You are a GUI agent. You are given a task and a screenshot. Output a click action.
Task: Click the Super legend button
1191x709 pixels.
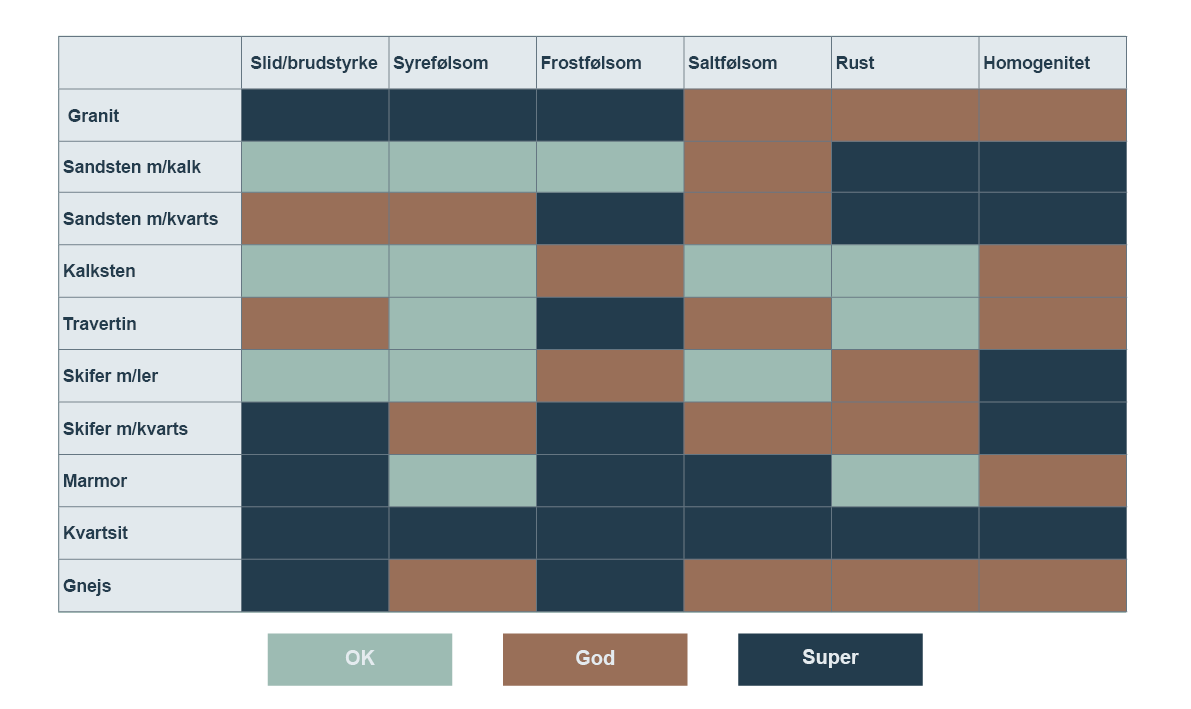click(x=830, y=659)
